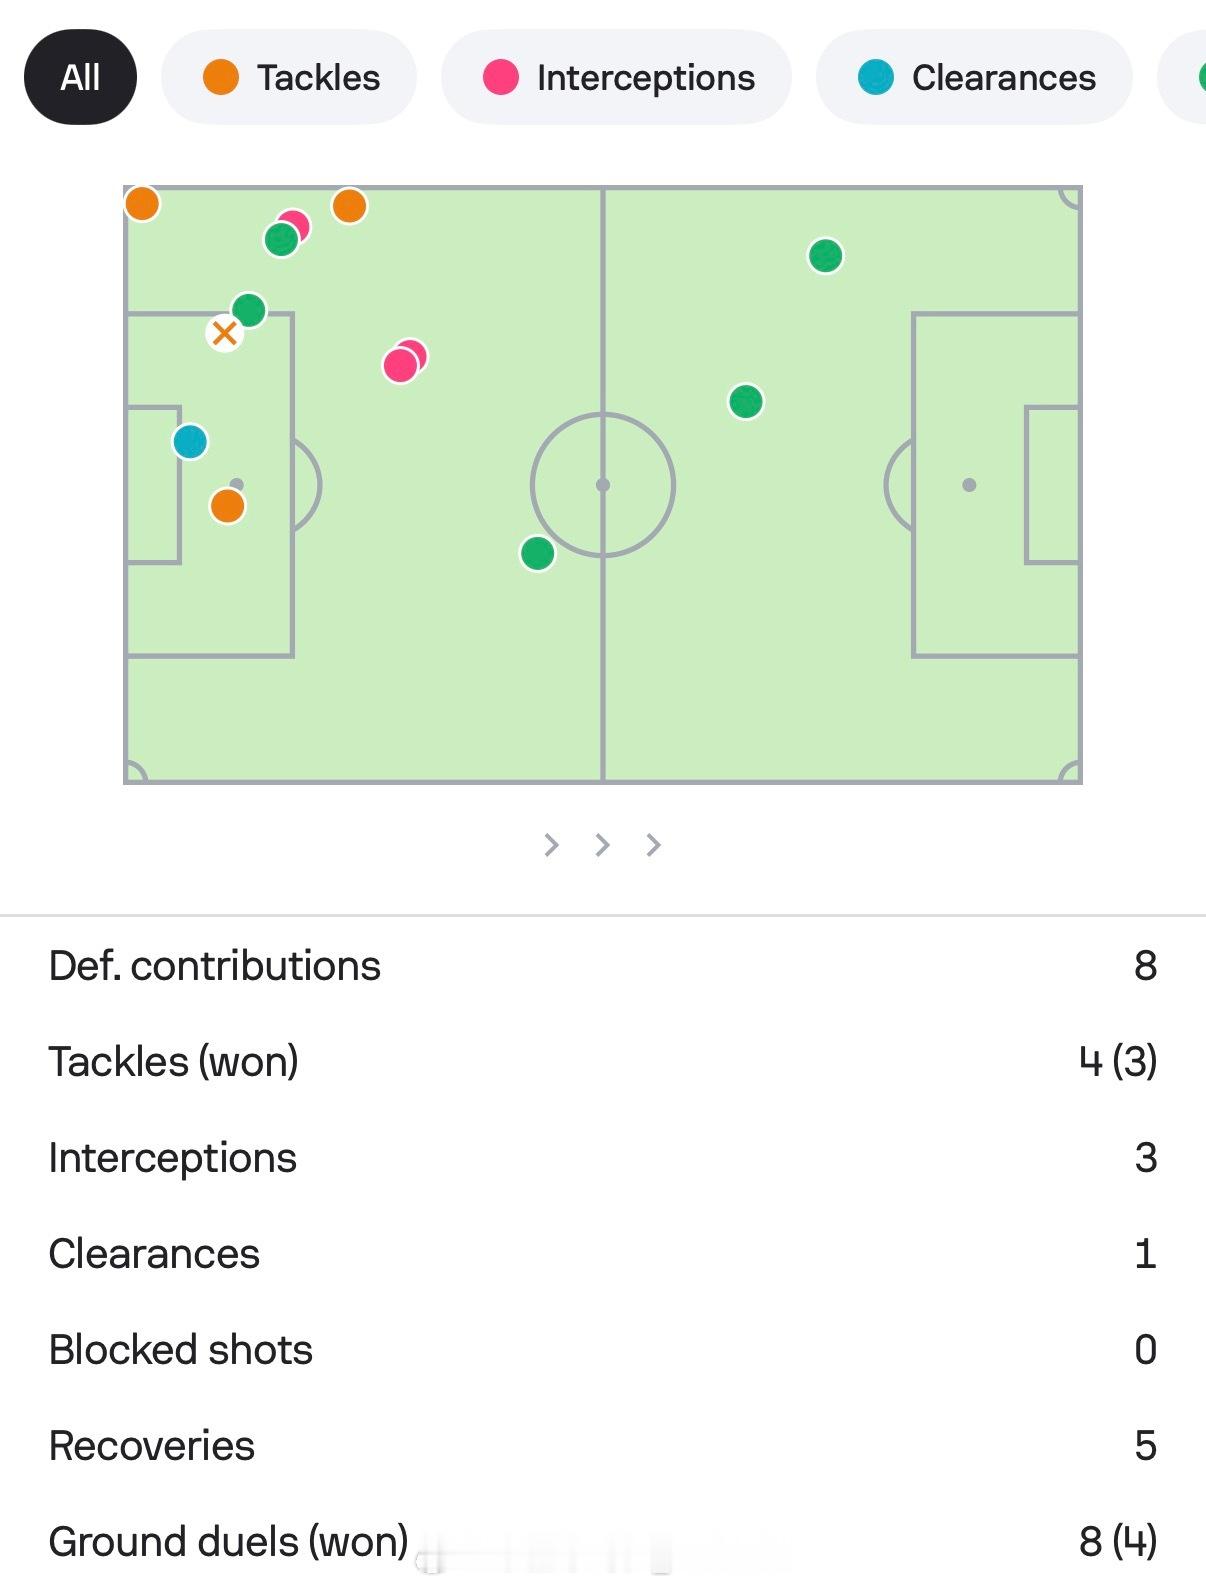
Task: Click the green recovery dot at penalty box corner
Action: point(248,310)
